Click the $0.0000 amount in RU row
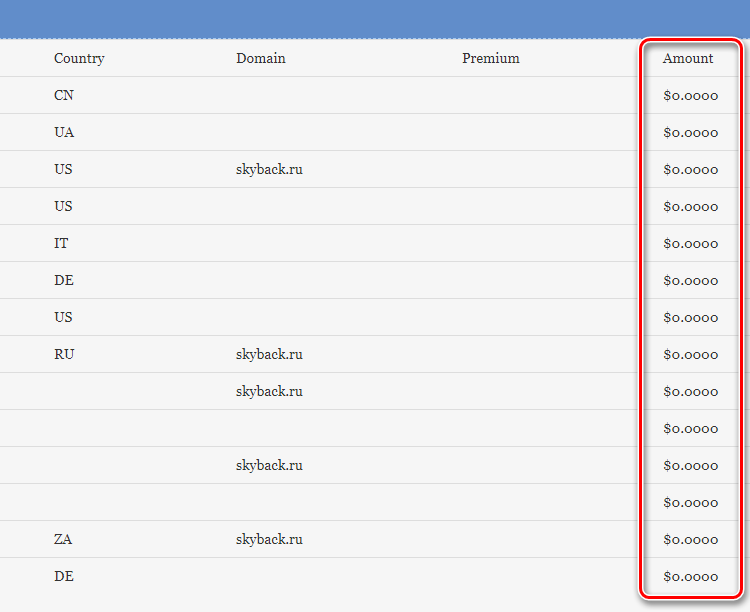750x612 pixels. click(x=691, y=355)
